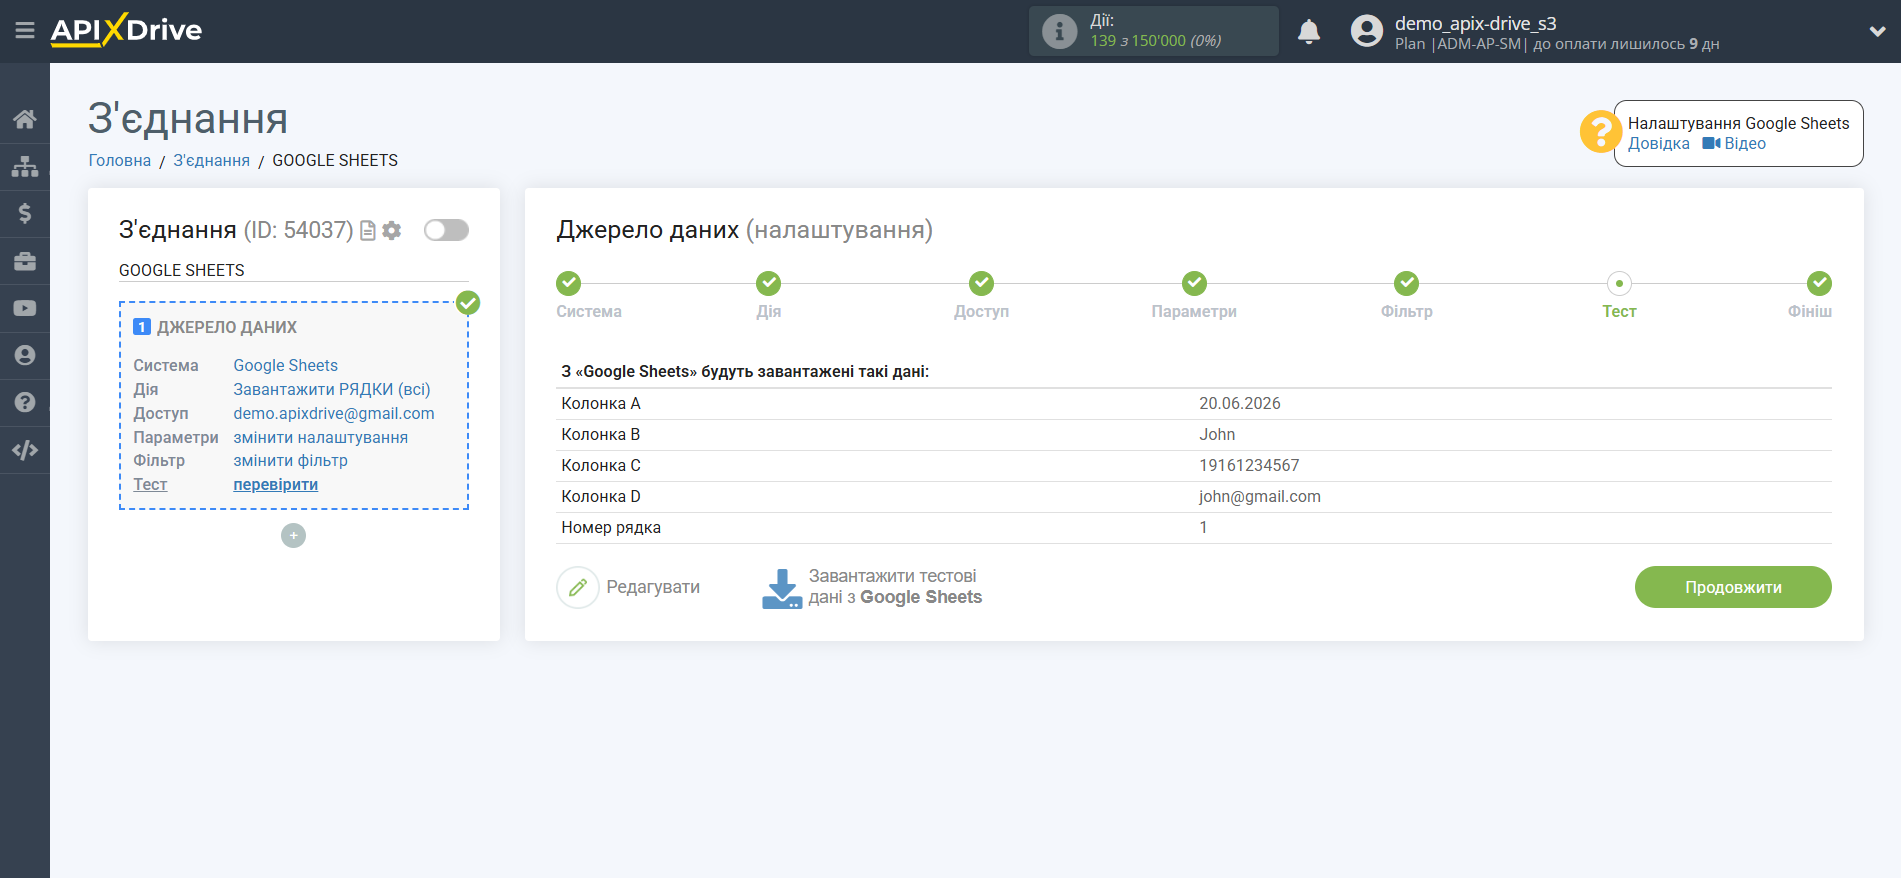This screenshot has width=1901, height=878.
Task: Click the value 20.06.2026
Action: pyautogui.click(x=1240, y=404)
